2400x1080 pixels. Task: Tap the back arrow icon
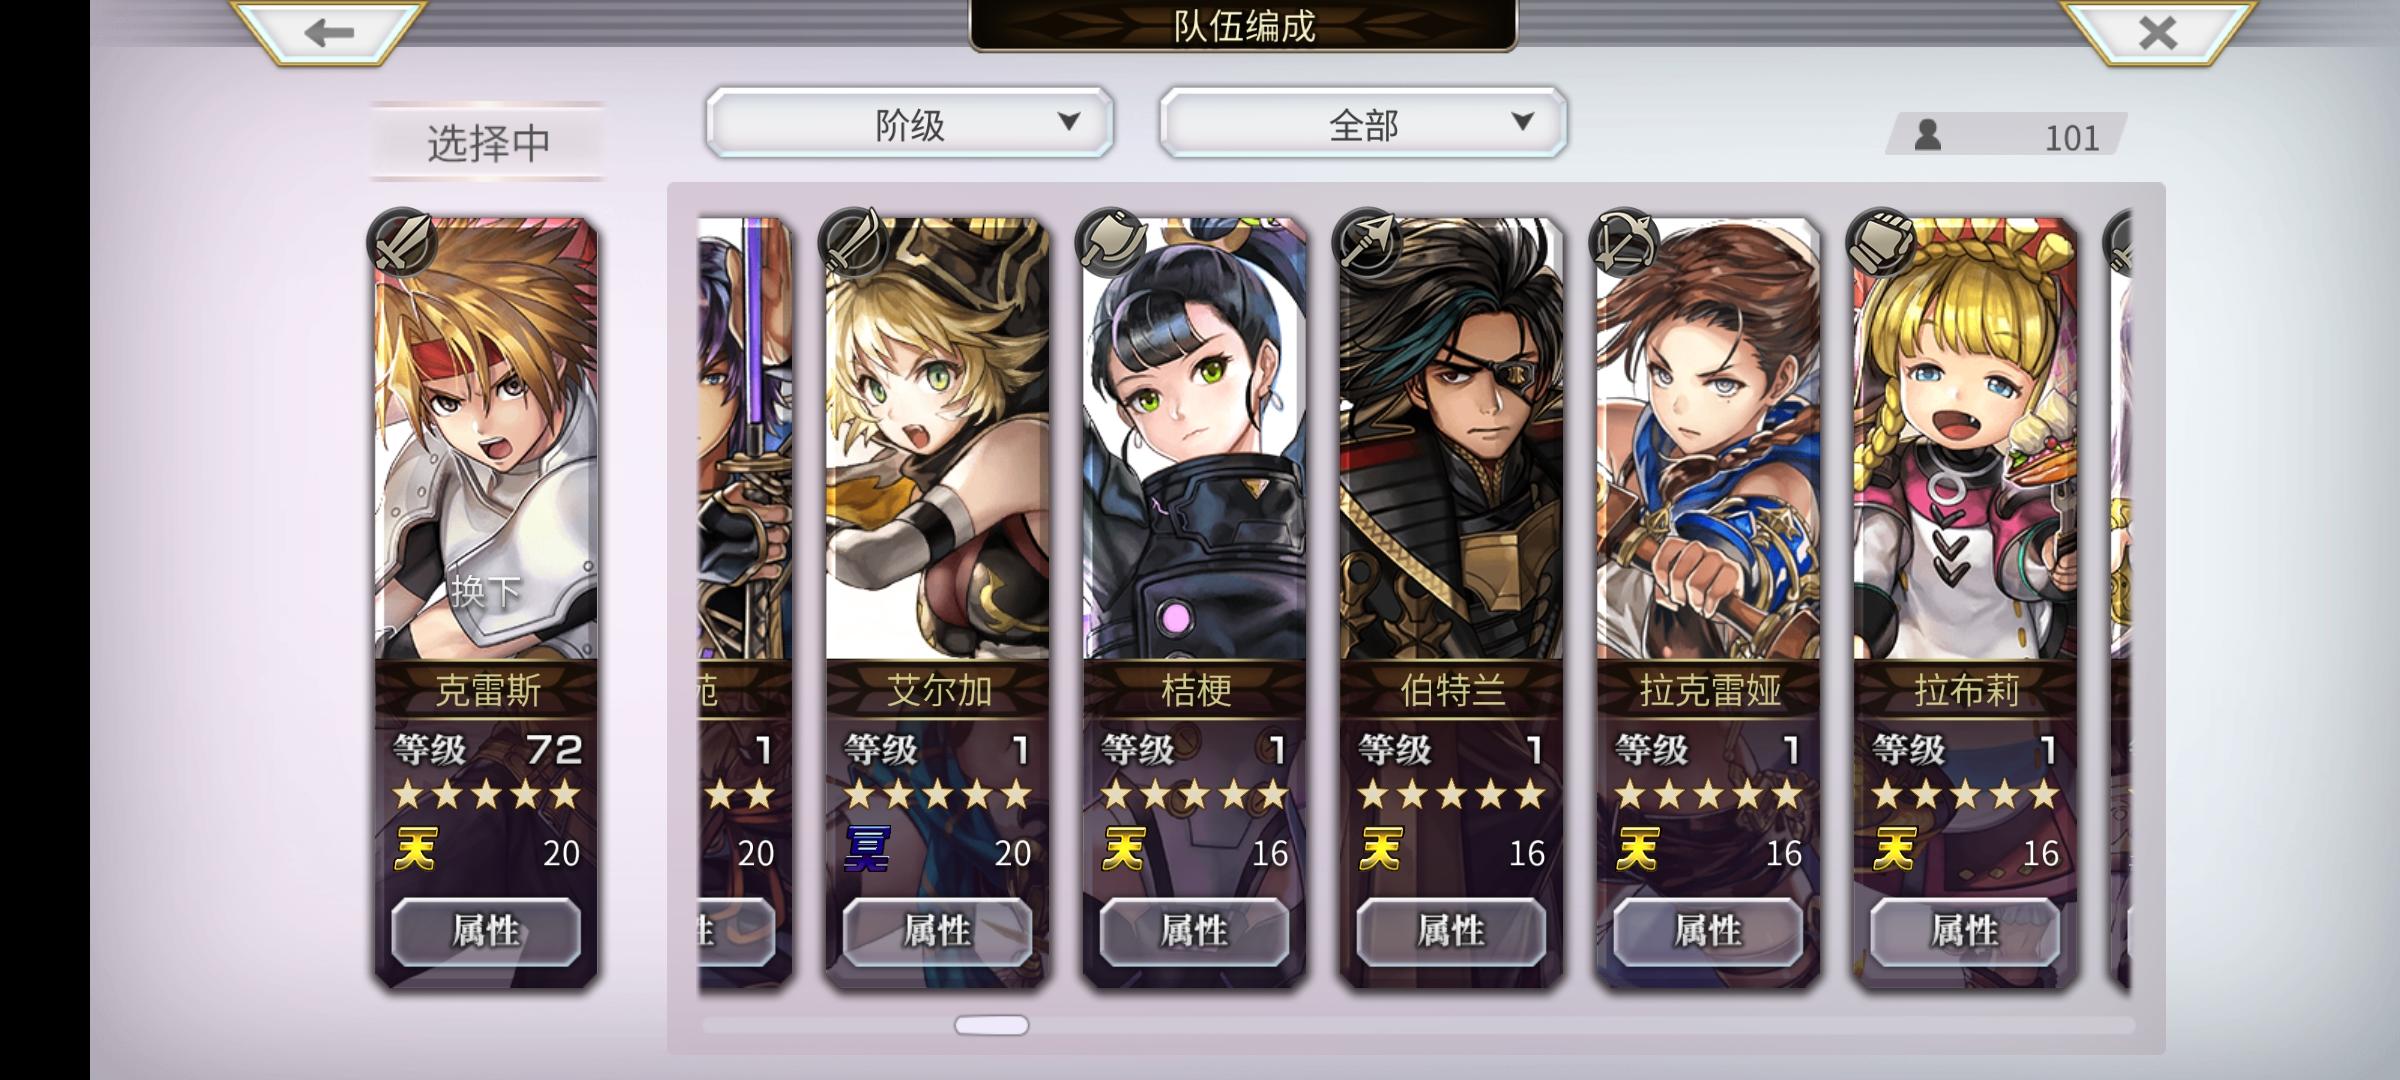pos(329,33)
